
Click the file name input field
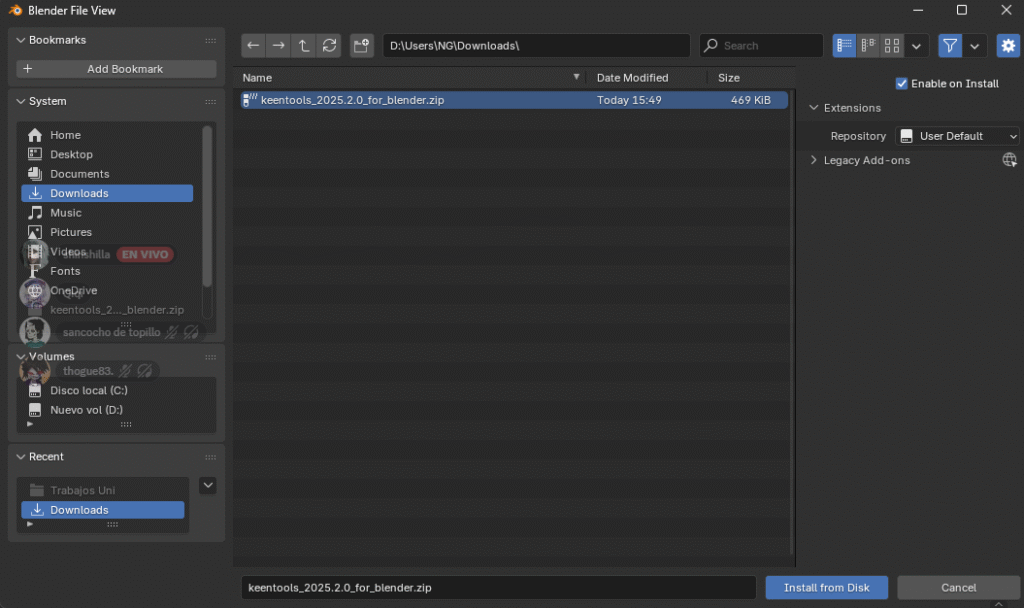click(x=498, y=588)
